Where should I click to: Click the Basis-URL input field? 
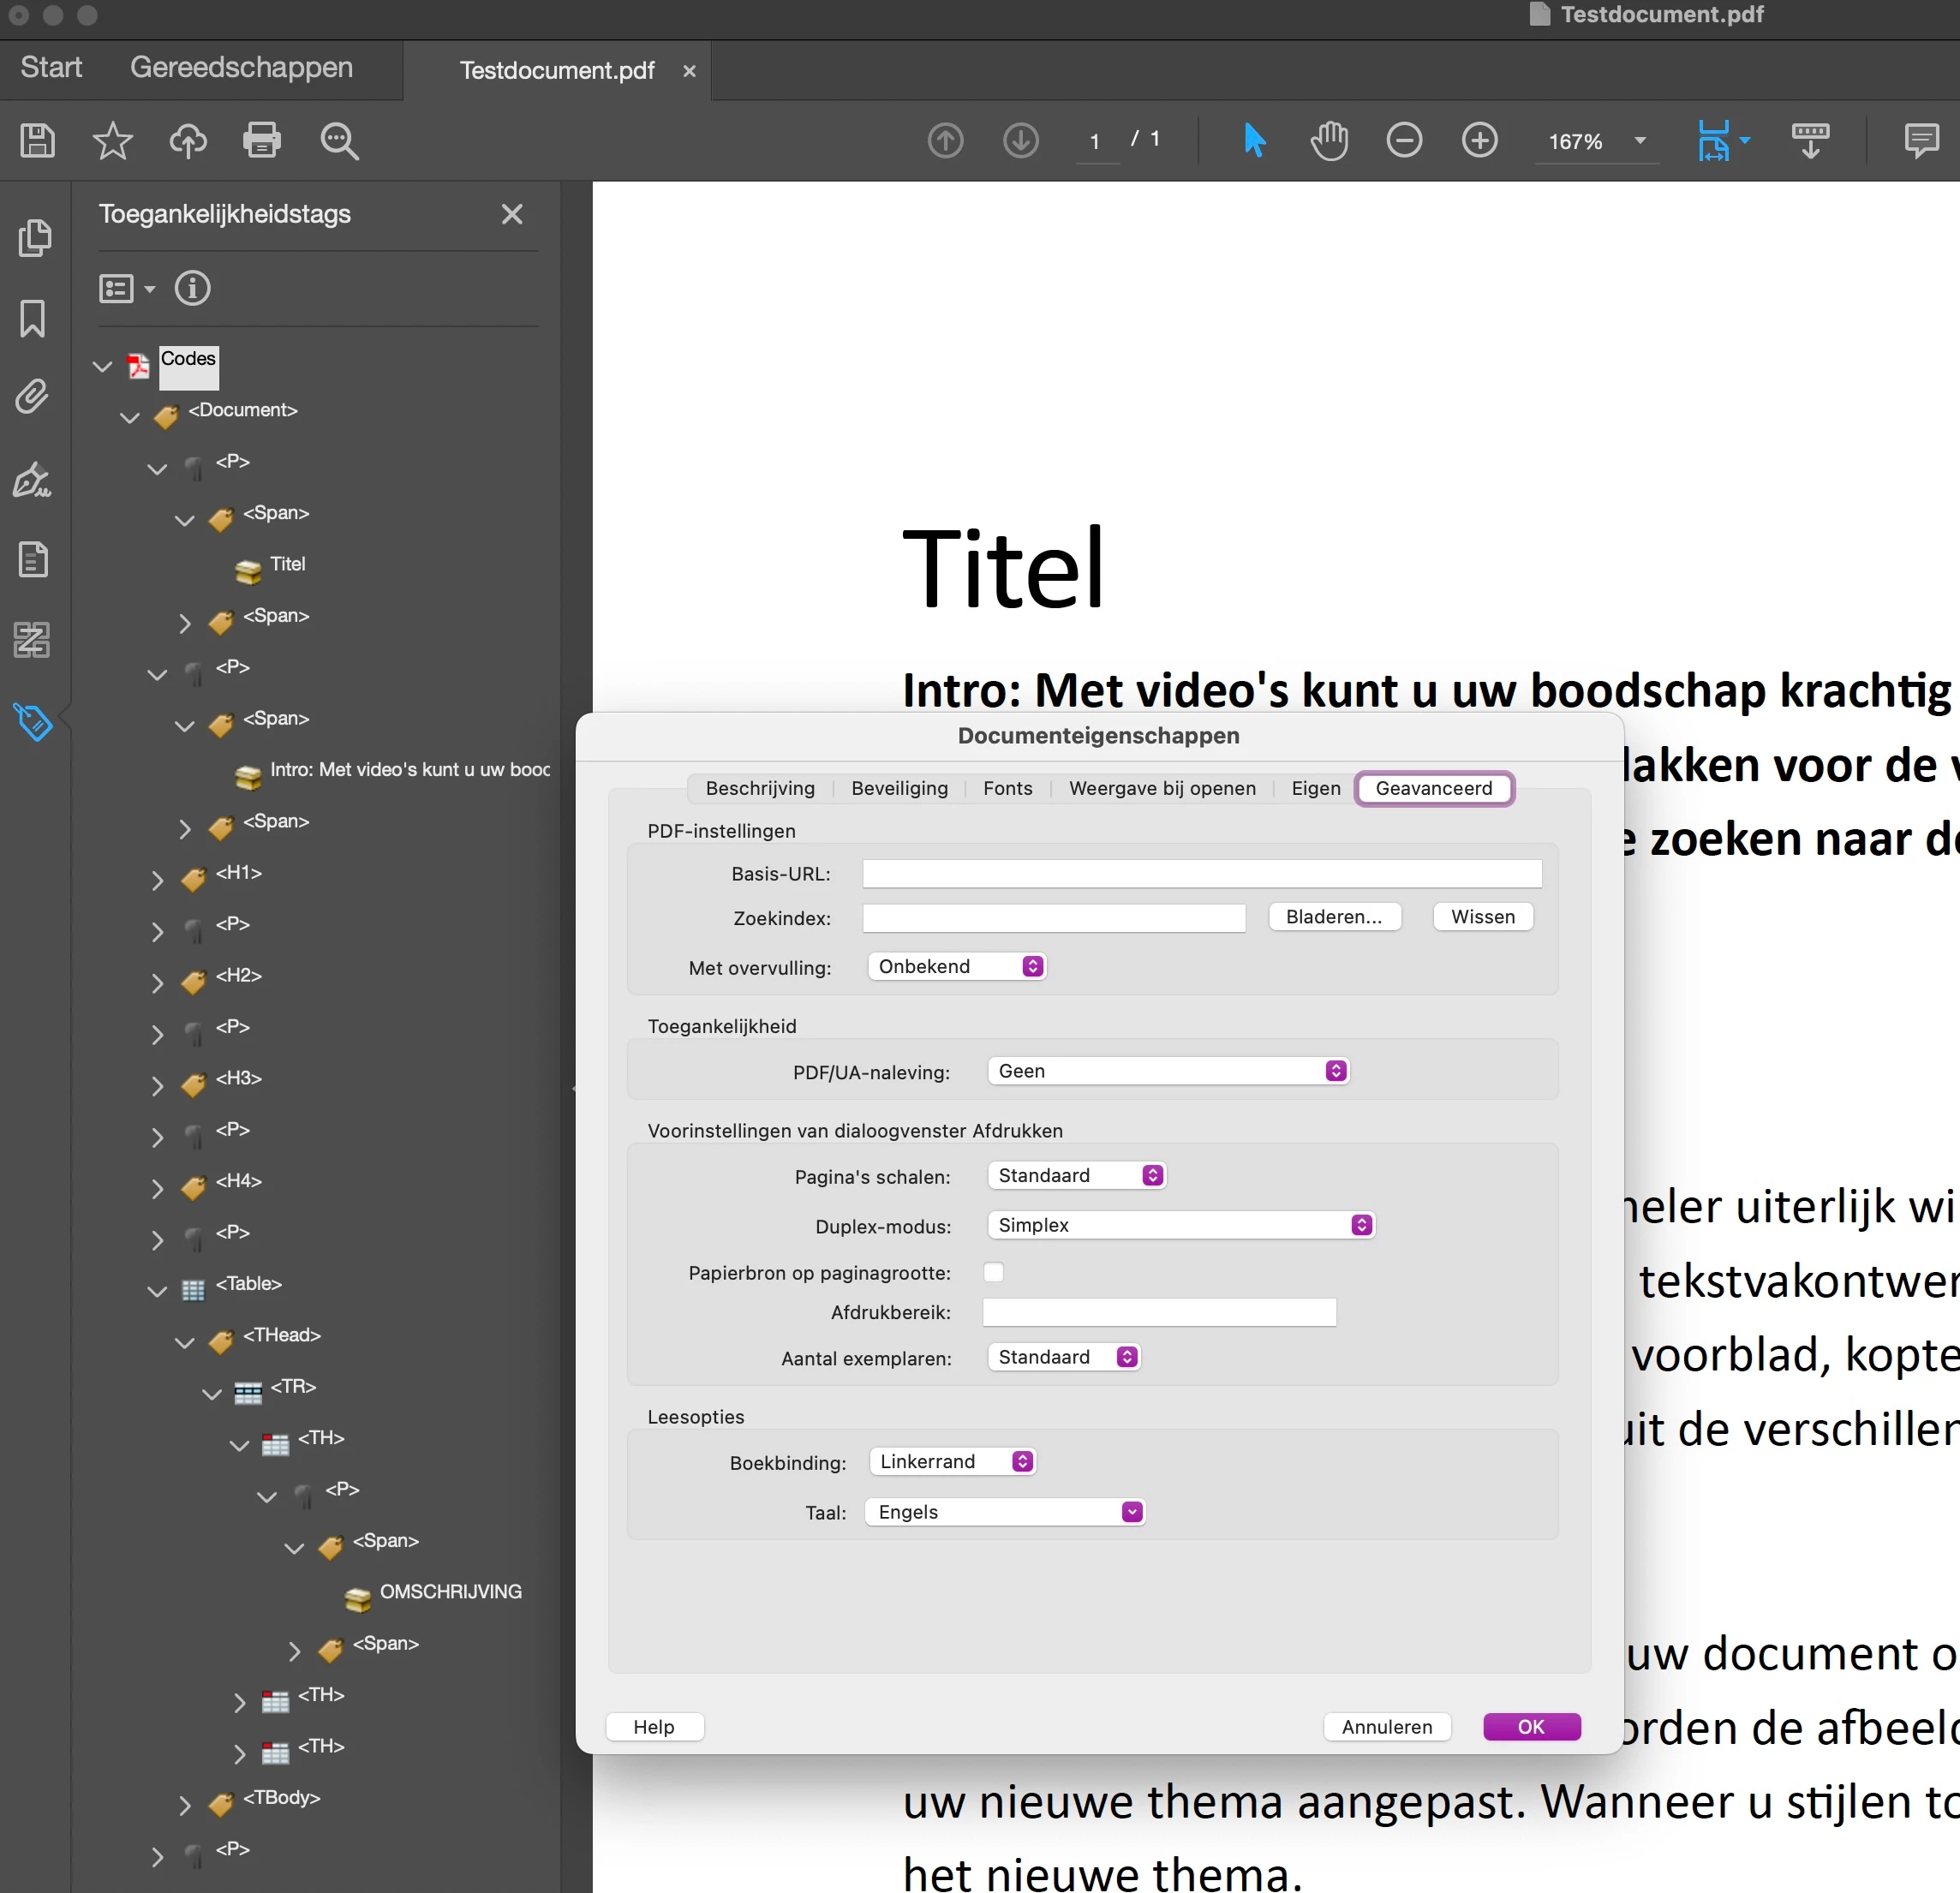tap(1201, 874)
